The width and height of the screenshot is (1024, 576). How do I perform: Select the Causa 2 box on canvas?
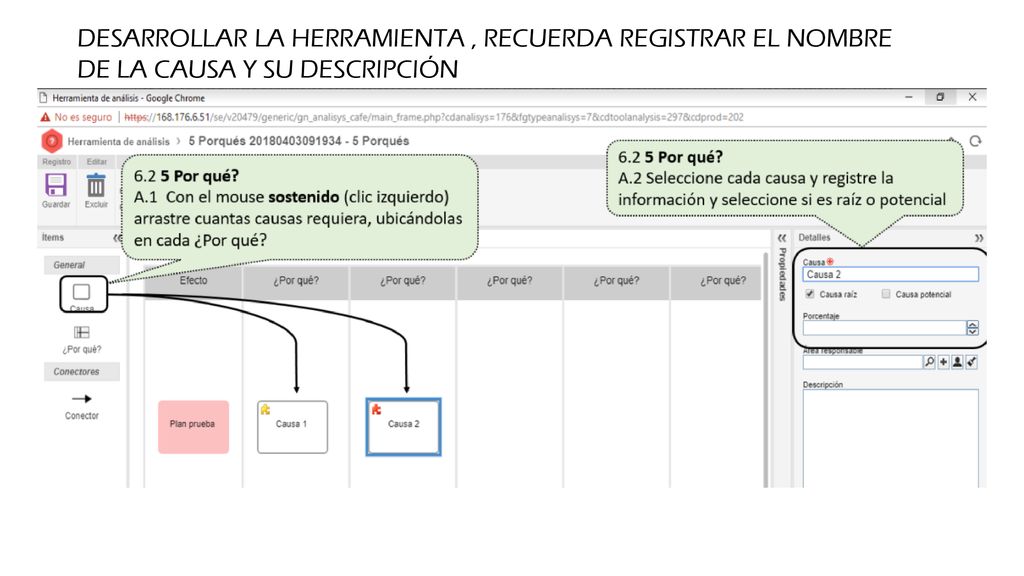(x=404, y=426)
